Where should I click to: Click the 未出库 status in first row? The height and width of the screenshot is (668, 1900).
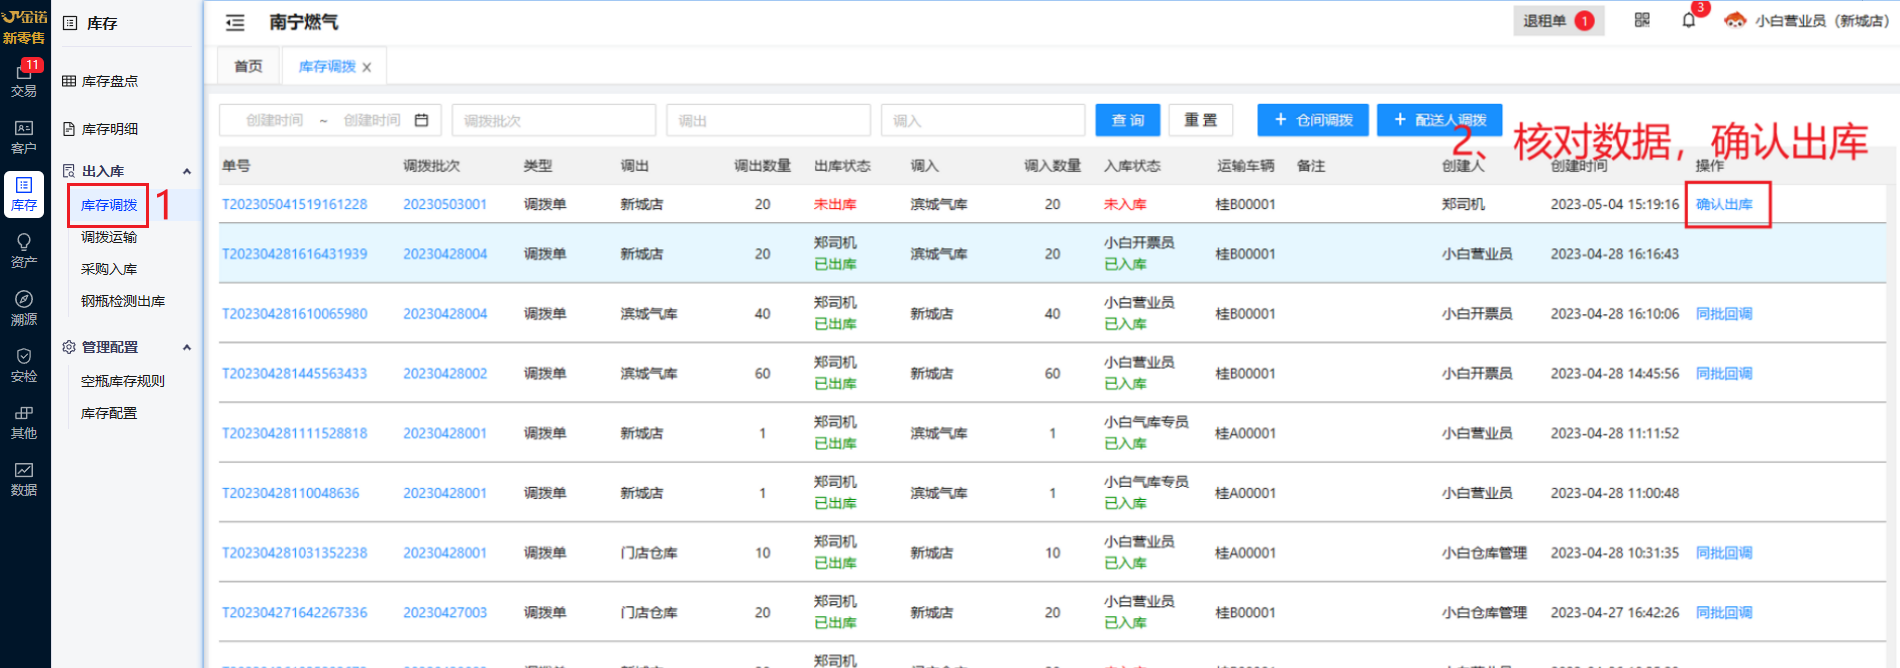[x=835, y=204]
